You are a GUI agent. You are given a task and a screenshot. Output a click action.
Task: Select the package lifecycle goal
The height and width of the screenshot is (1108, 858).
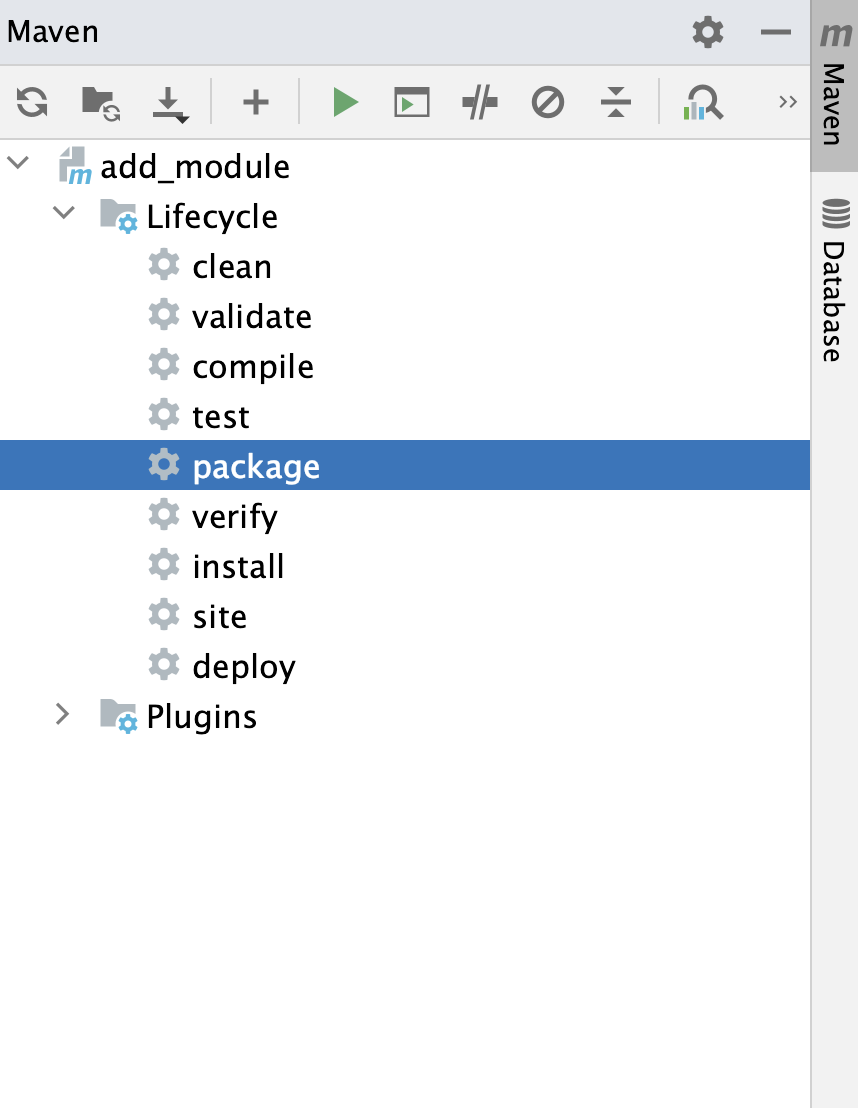(x=405, y=465)
